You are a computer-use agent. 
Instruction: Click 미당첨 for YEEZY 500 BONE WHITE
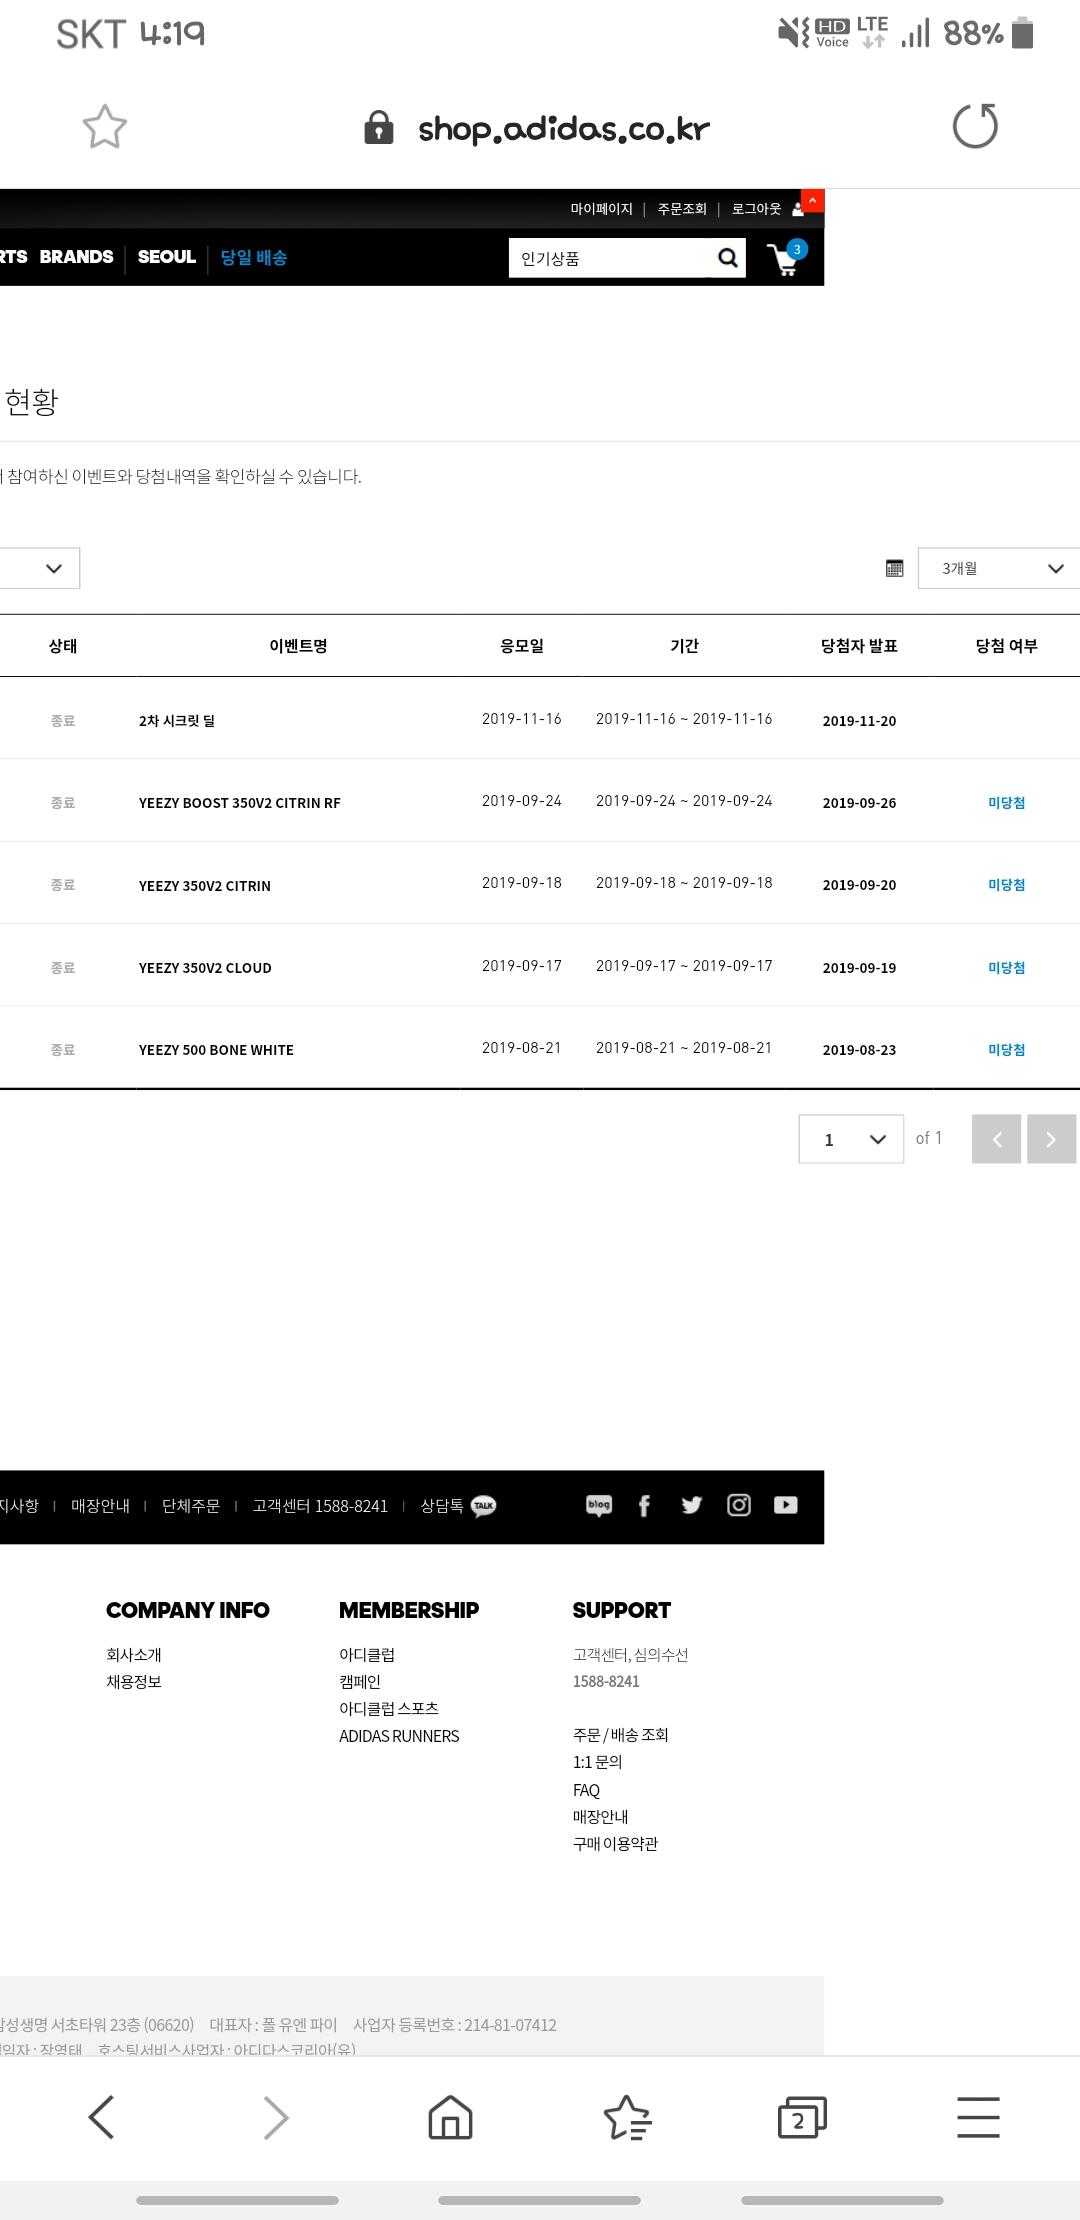[1006, 1050]
